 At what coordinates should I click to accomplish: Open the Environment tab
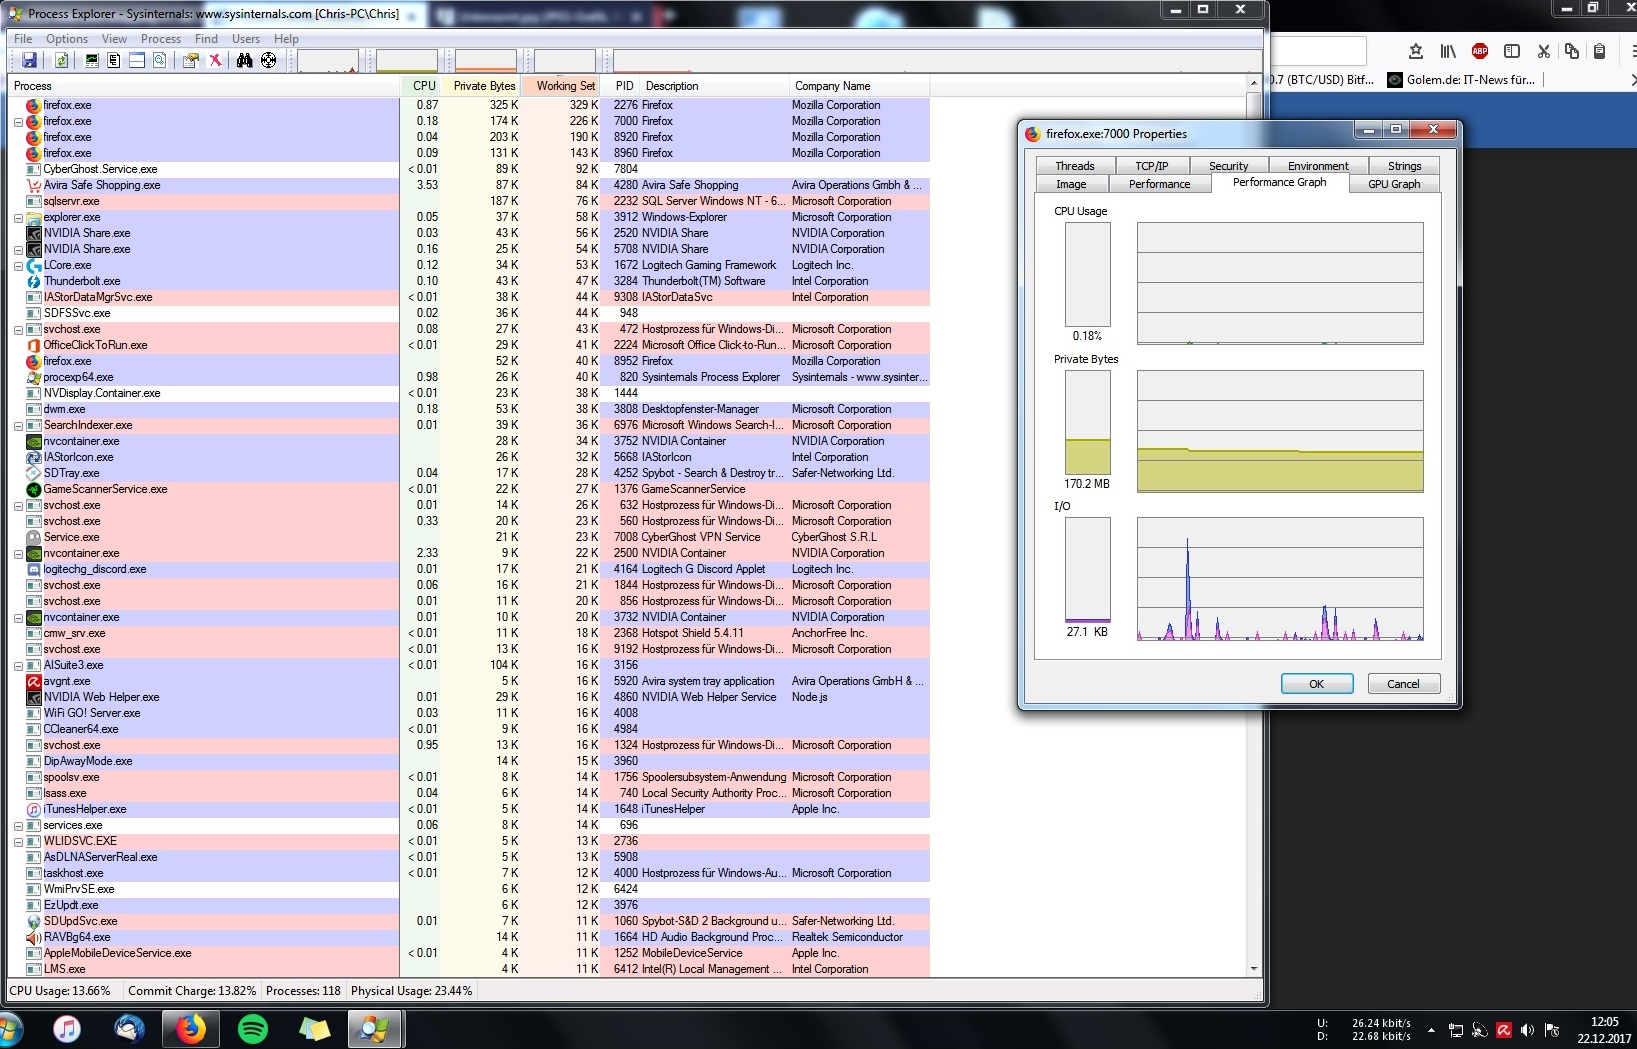pyautogui.click(x=1318, y=166)
